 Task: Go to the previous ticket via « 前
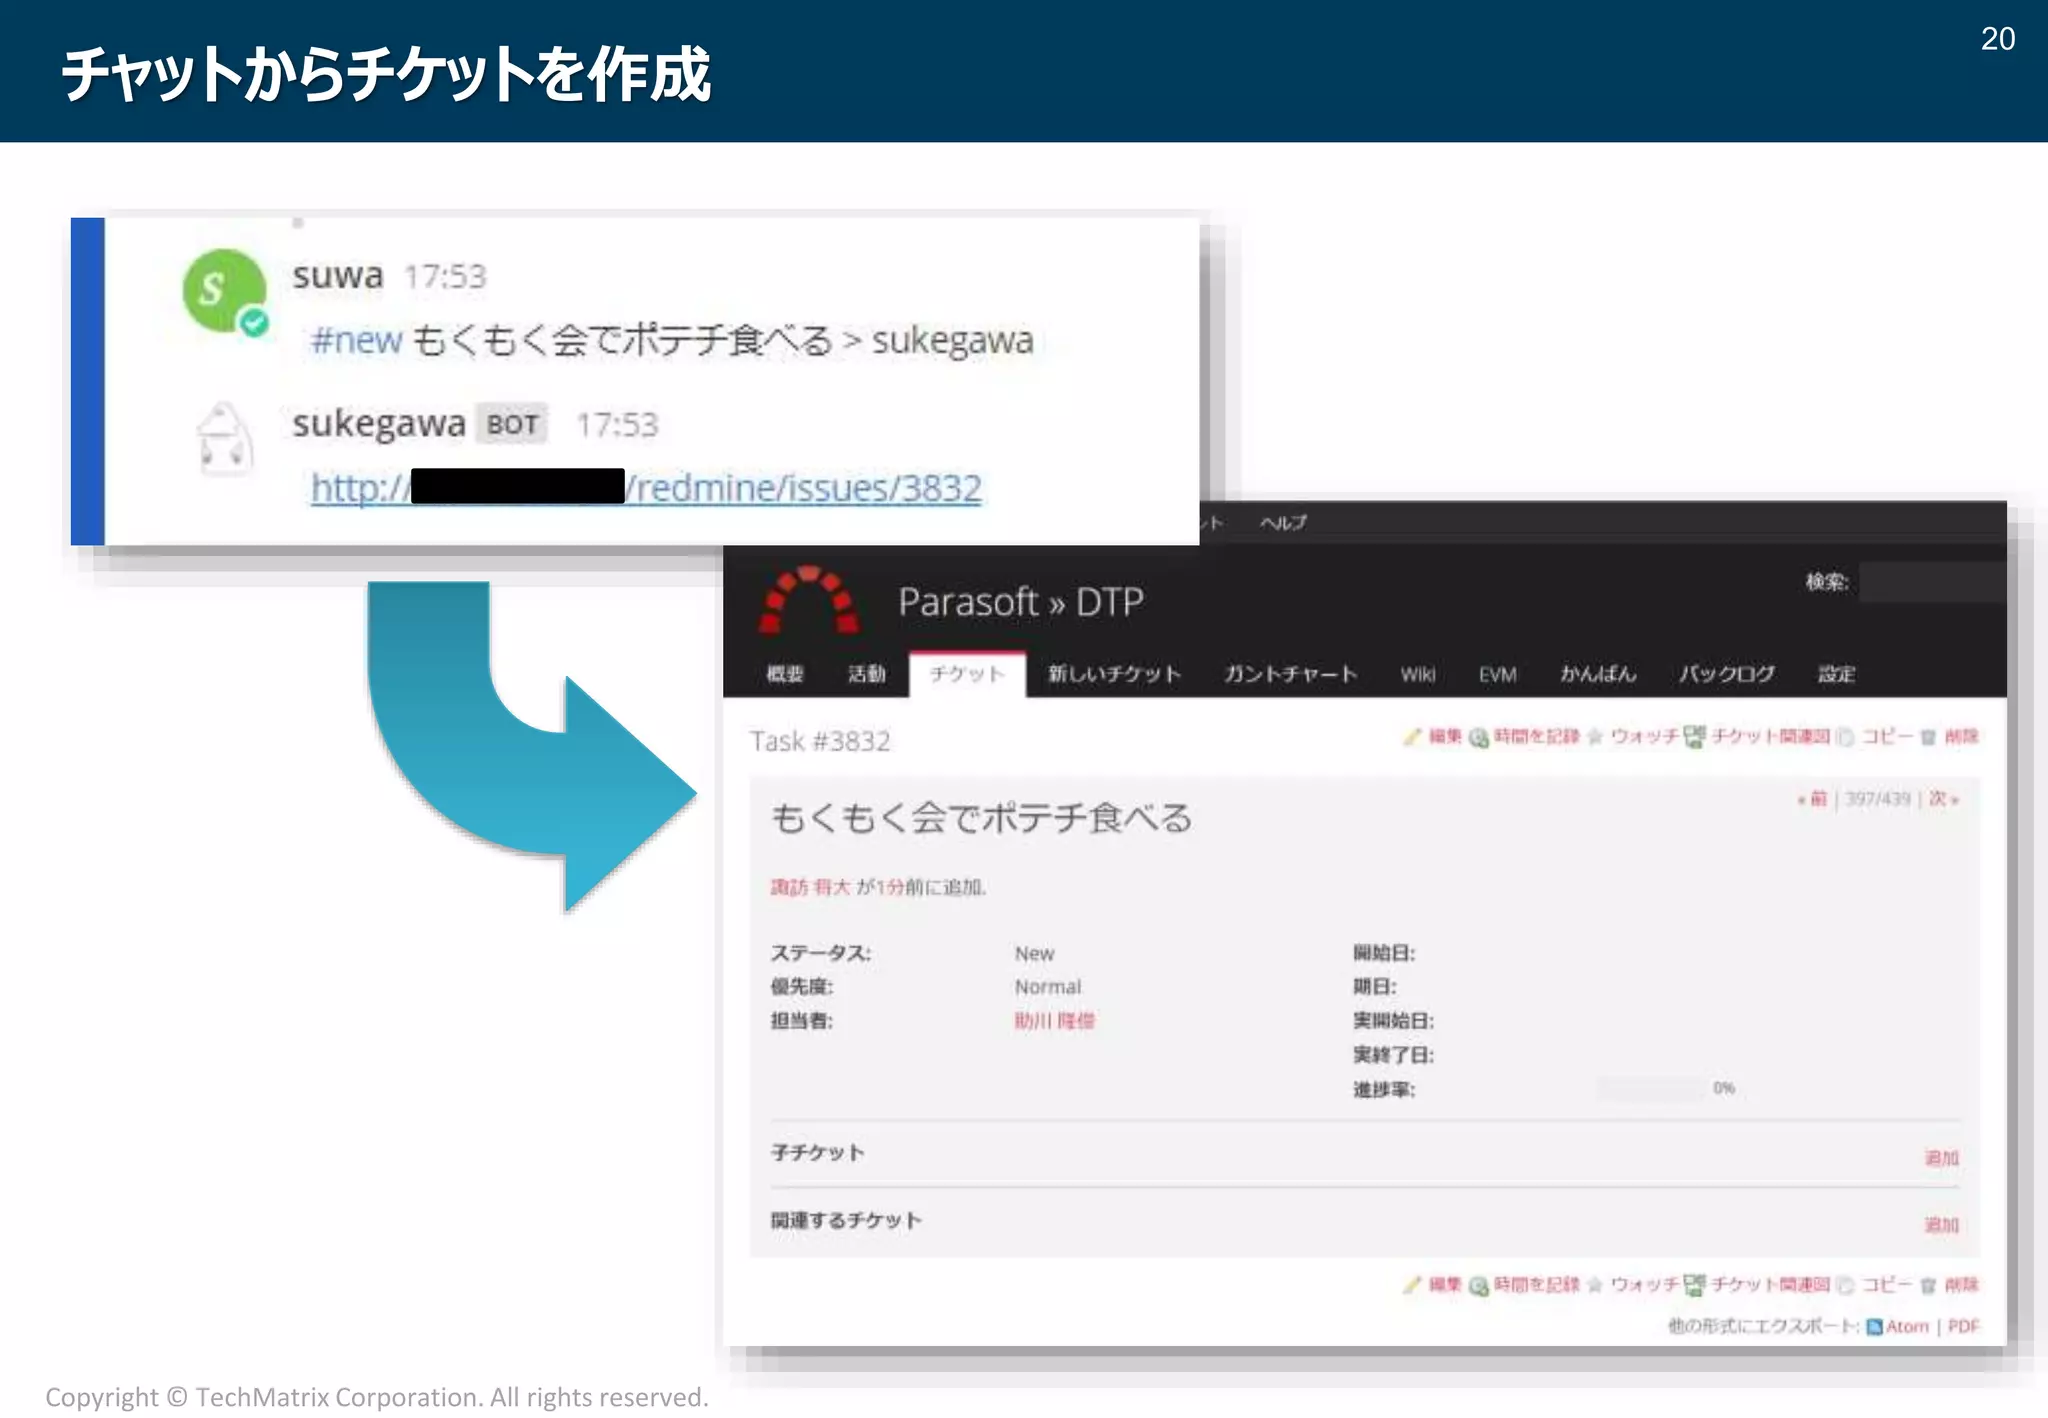coord(1812,799)
